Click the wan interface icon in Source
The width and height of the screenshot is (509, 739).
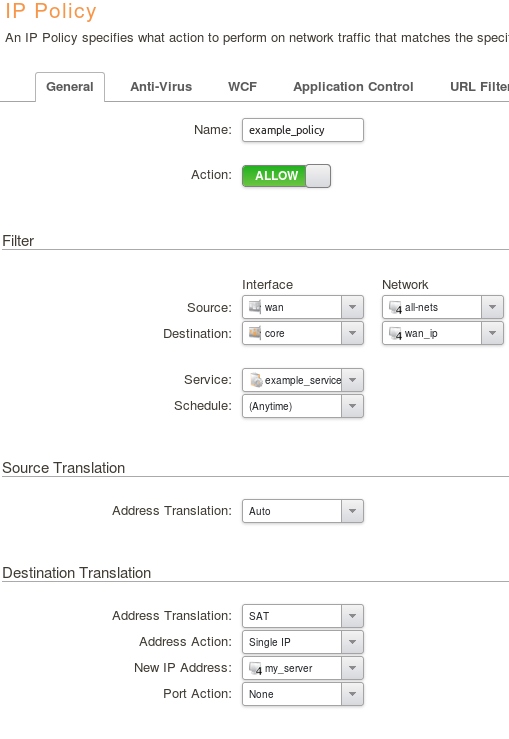pos(255,307)
